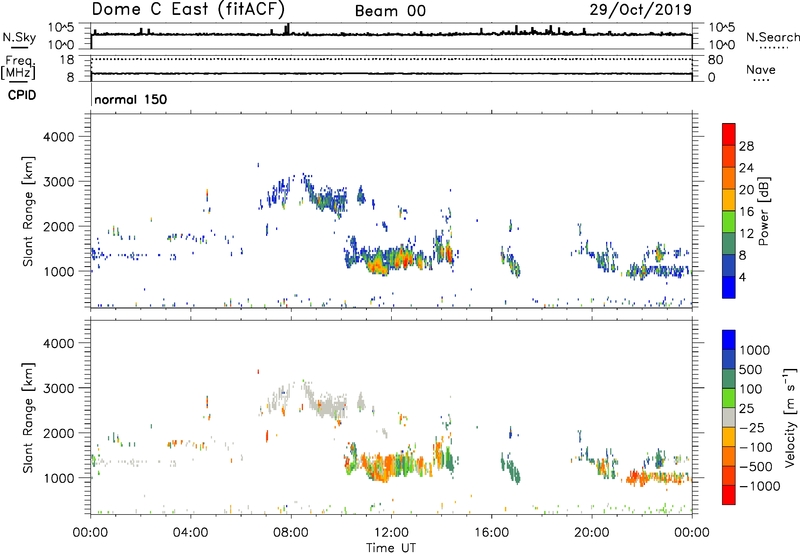Click the '28' Power scale value
The width and height of the screenshot is (800, 554).
(746, 146)
